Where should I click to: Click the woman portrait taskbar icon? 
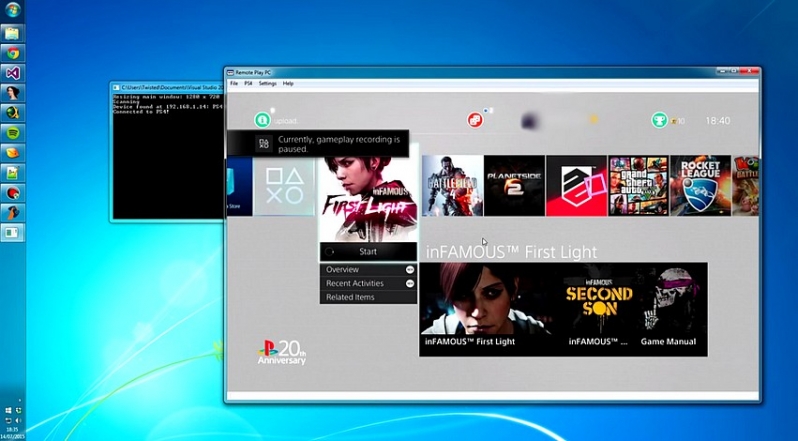pyautogui.click(x=12, y=93)
